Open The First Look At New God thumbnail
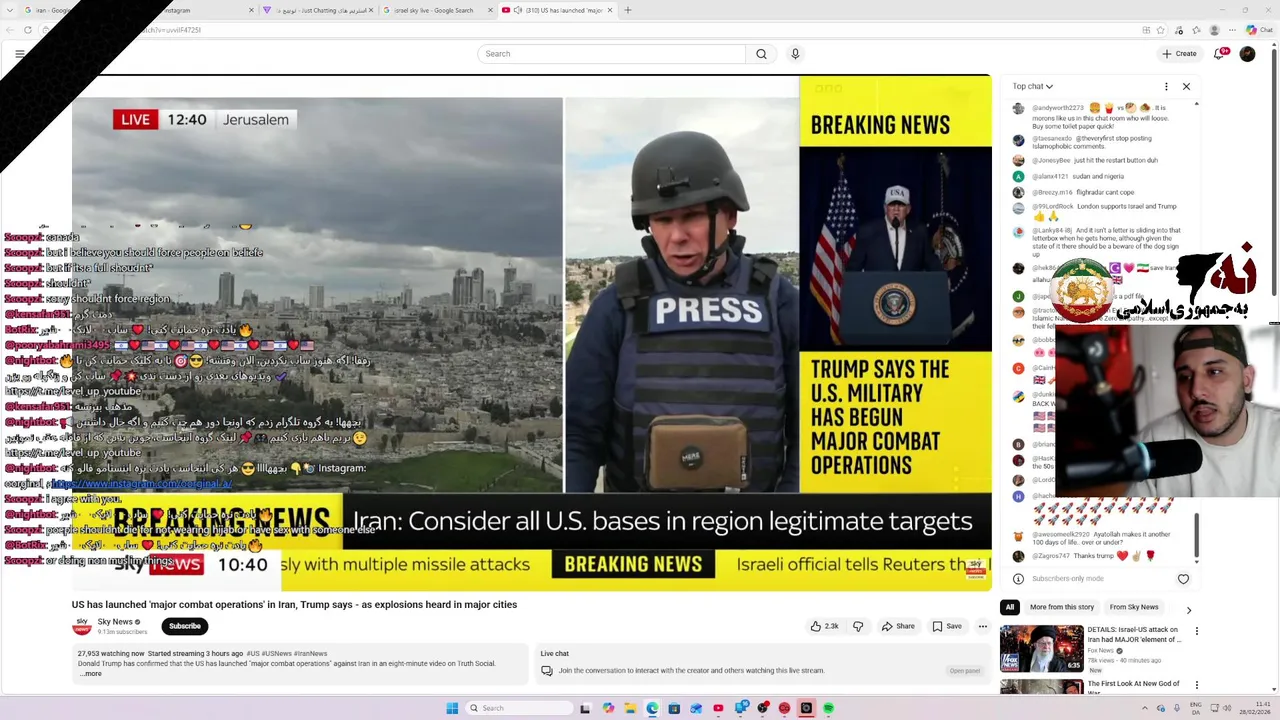Viewport: 1280px width, 720px height. [1041, 688]
